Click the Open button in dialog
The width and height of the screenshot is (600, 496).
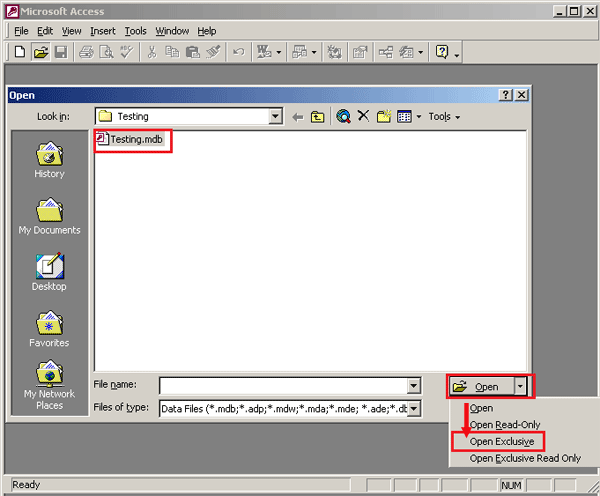(x=482, y=387)
